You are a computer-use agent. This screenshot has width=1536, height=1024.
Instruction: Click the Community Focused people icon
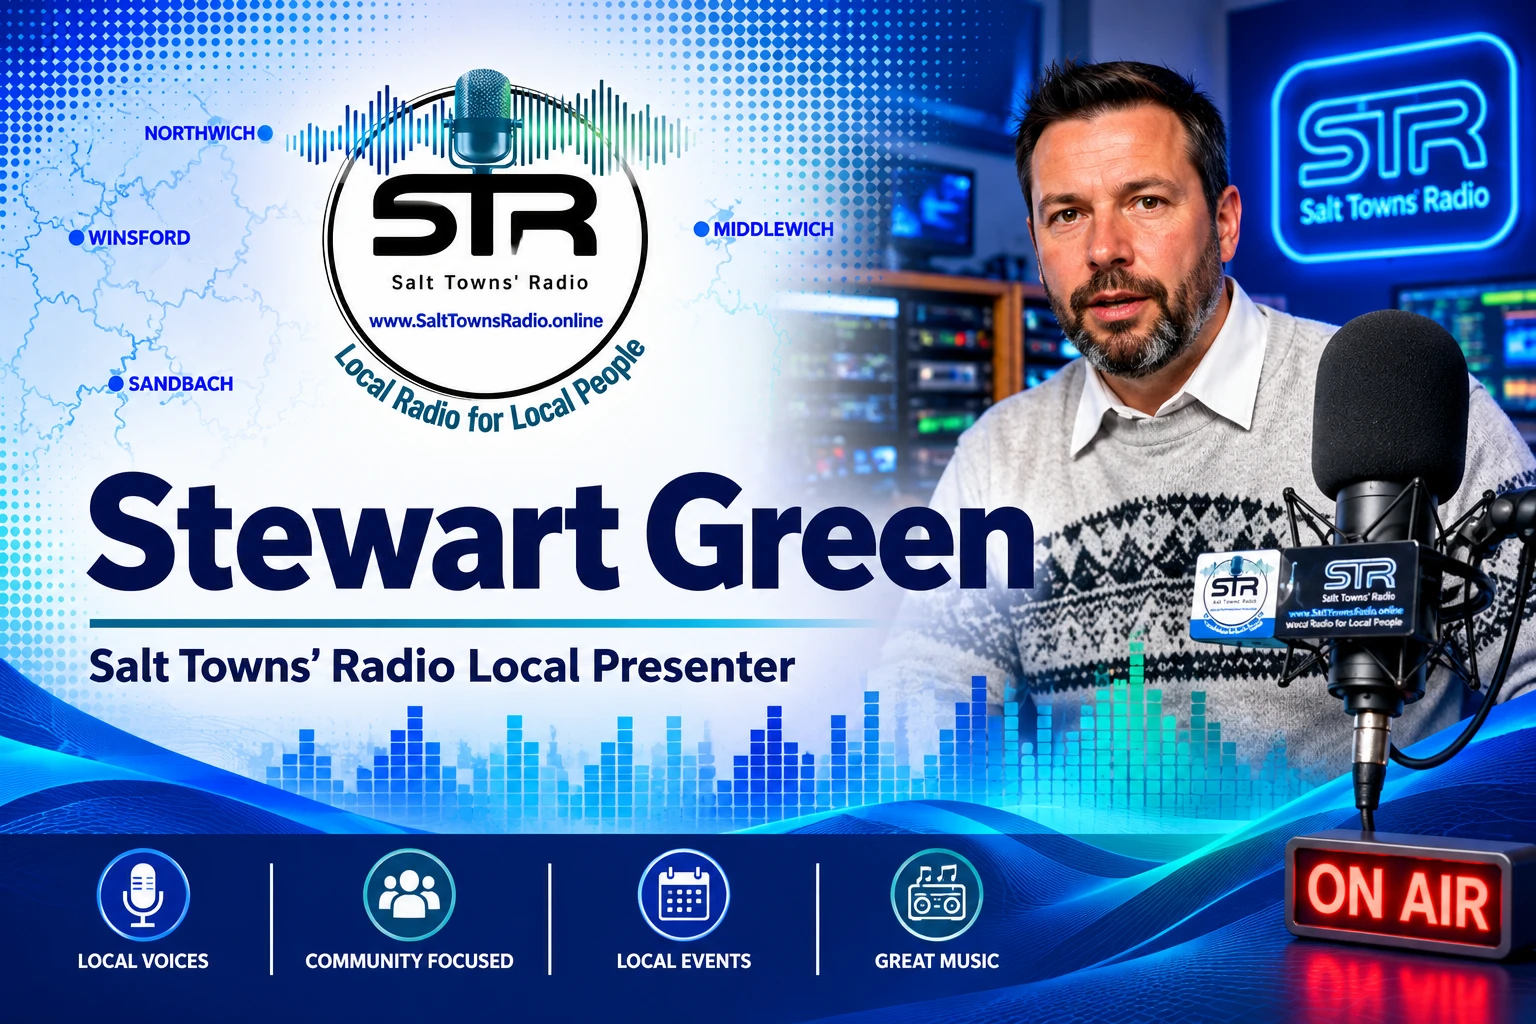(x=409, y=895)
